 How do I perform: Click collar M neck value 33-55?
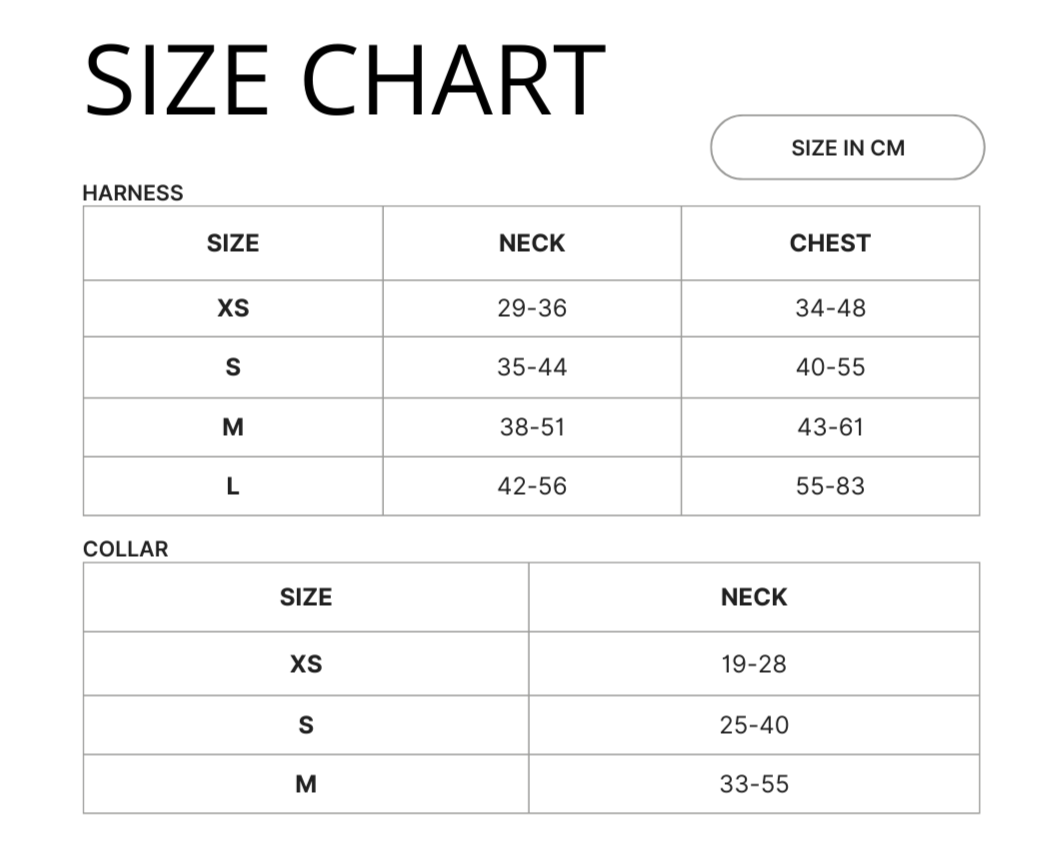point(754,784)
